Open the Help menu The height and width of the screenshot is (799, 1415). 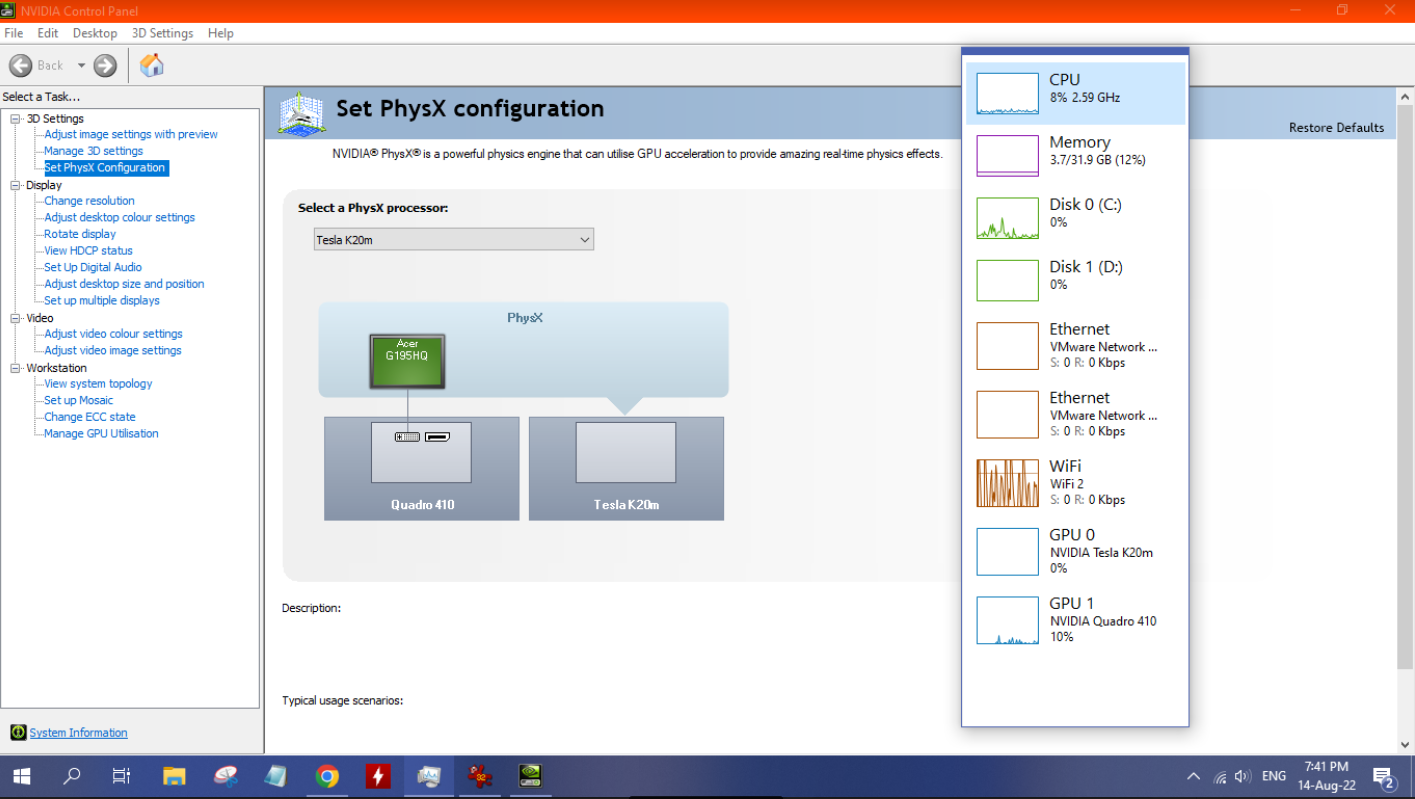click(221, 33)
